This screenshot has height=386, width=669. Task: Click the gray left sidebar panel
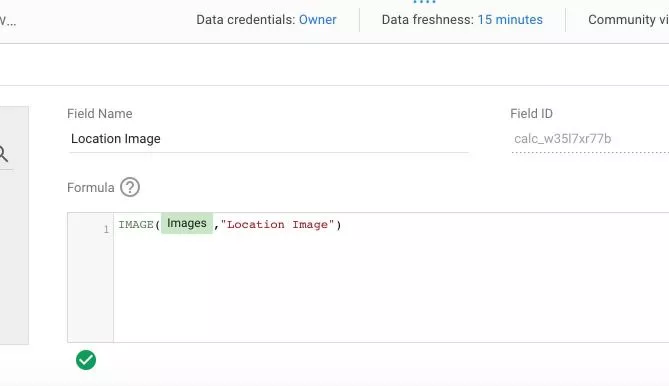[x=14, y=225]
